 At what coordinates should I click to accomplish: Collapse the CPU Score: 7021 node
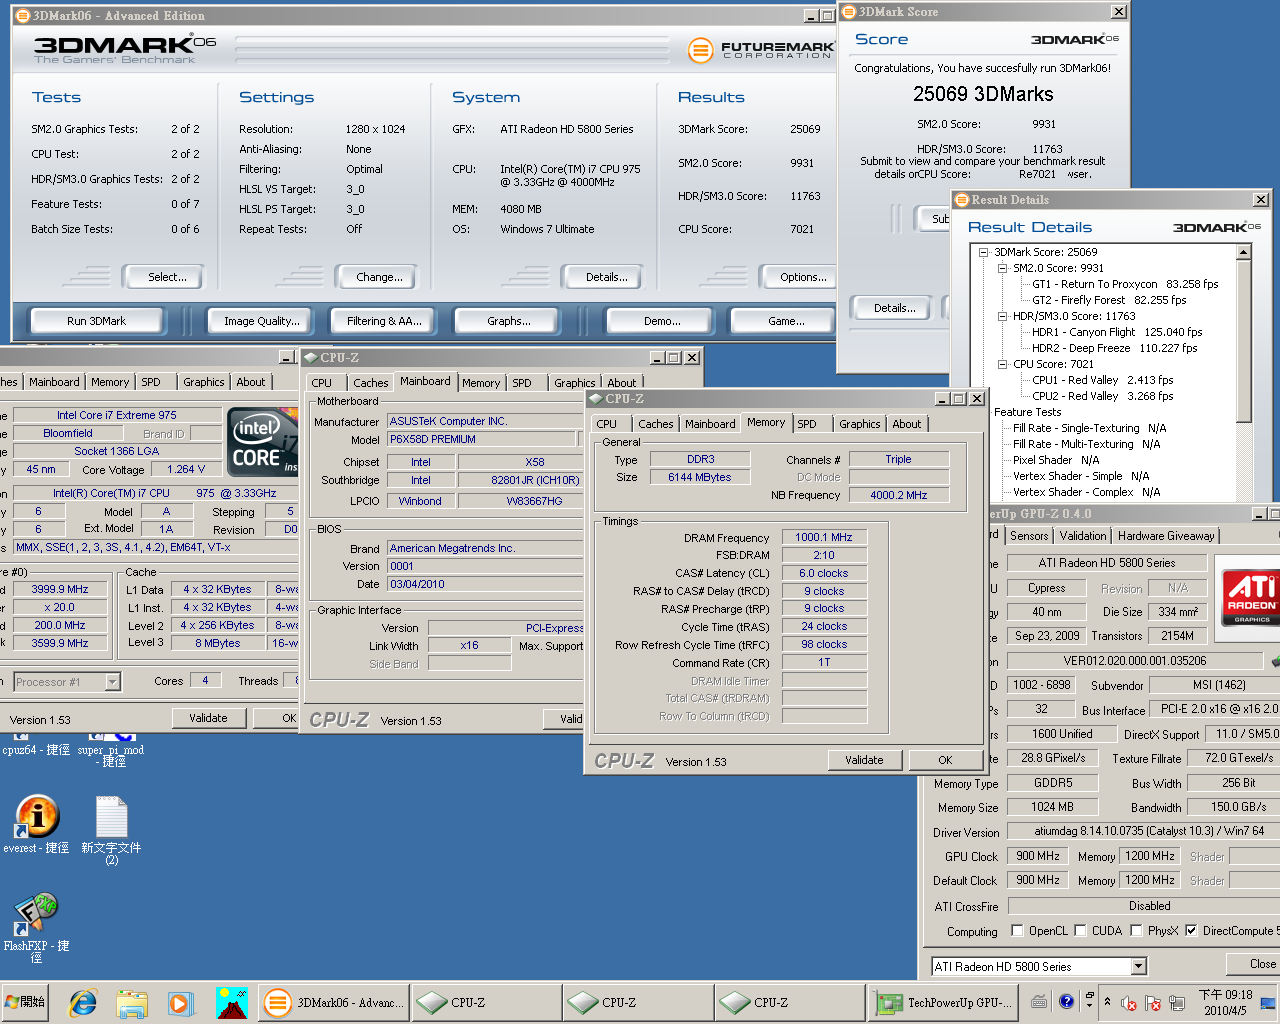point(1002,364)
